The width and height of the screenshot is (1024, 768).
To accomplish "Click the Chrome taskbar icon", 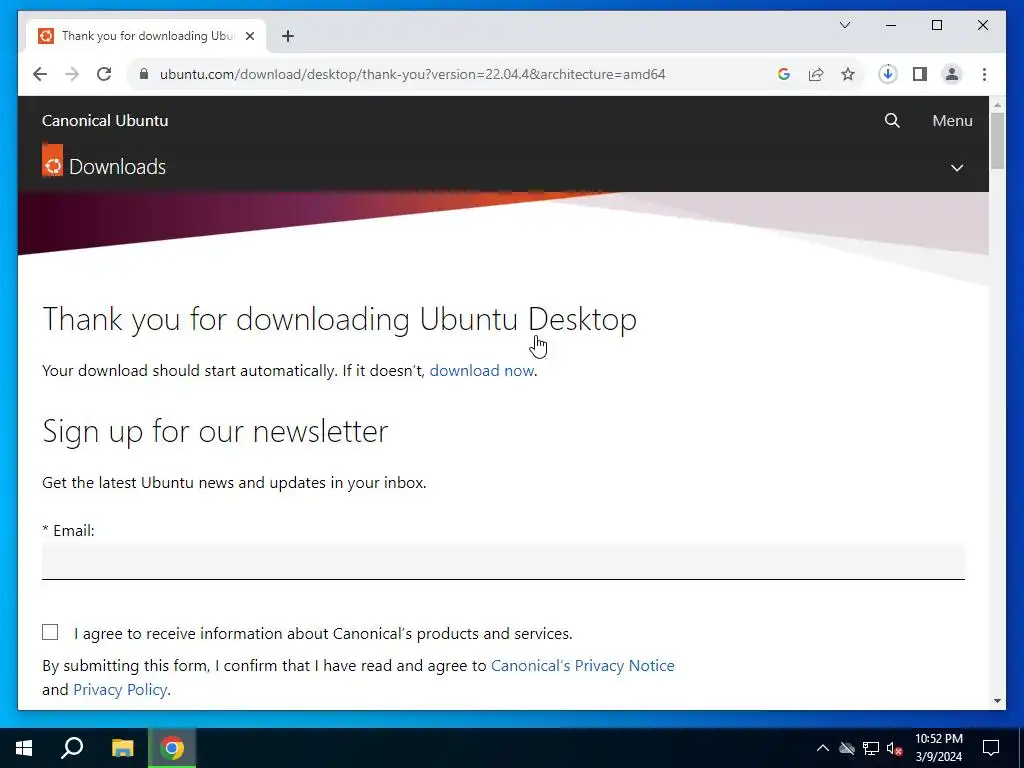I will (172, 748).
